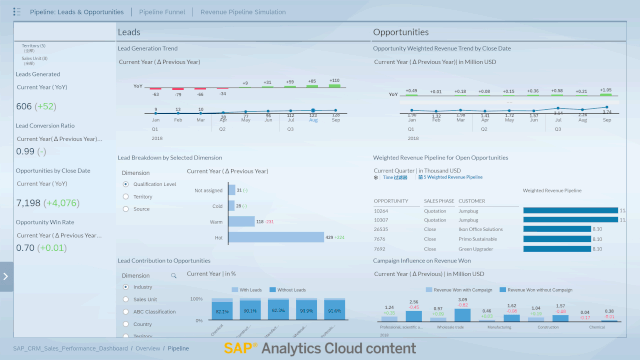Select the Qualification Level radio button
This screenshot has height=360, width=640.
coord(126,184)
